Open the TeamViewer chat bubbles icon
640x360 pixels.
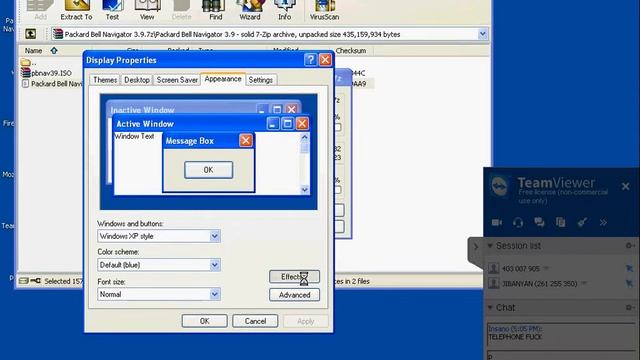tap(539, 222)
